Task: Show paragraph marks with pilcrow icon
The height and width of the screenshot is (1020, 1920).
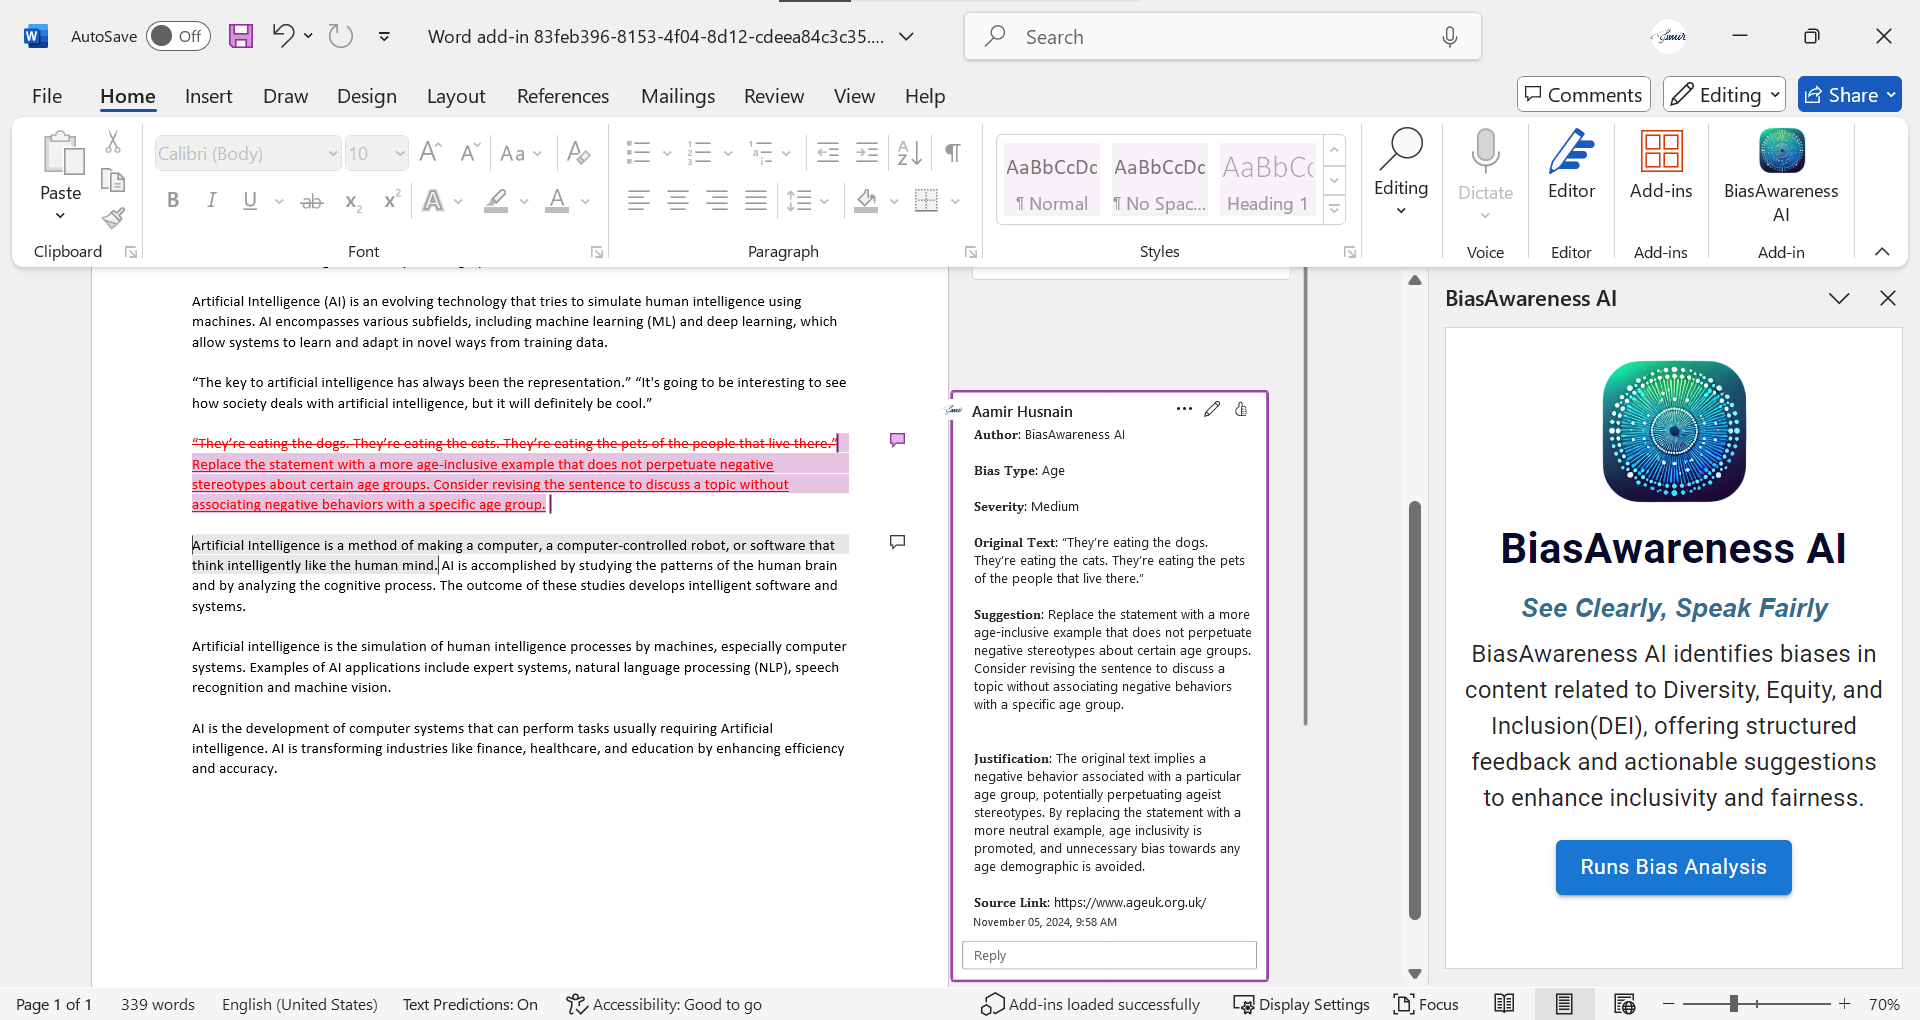Action: tap(953, 153)
